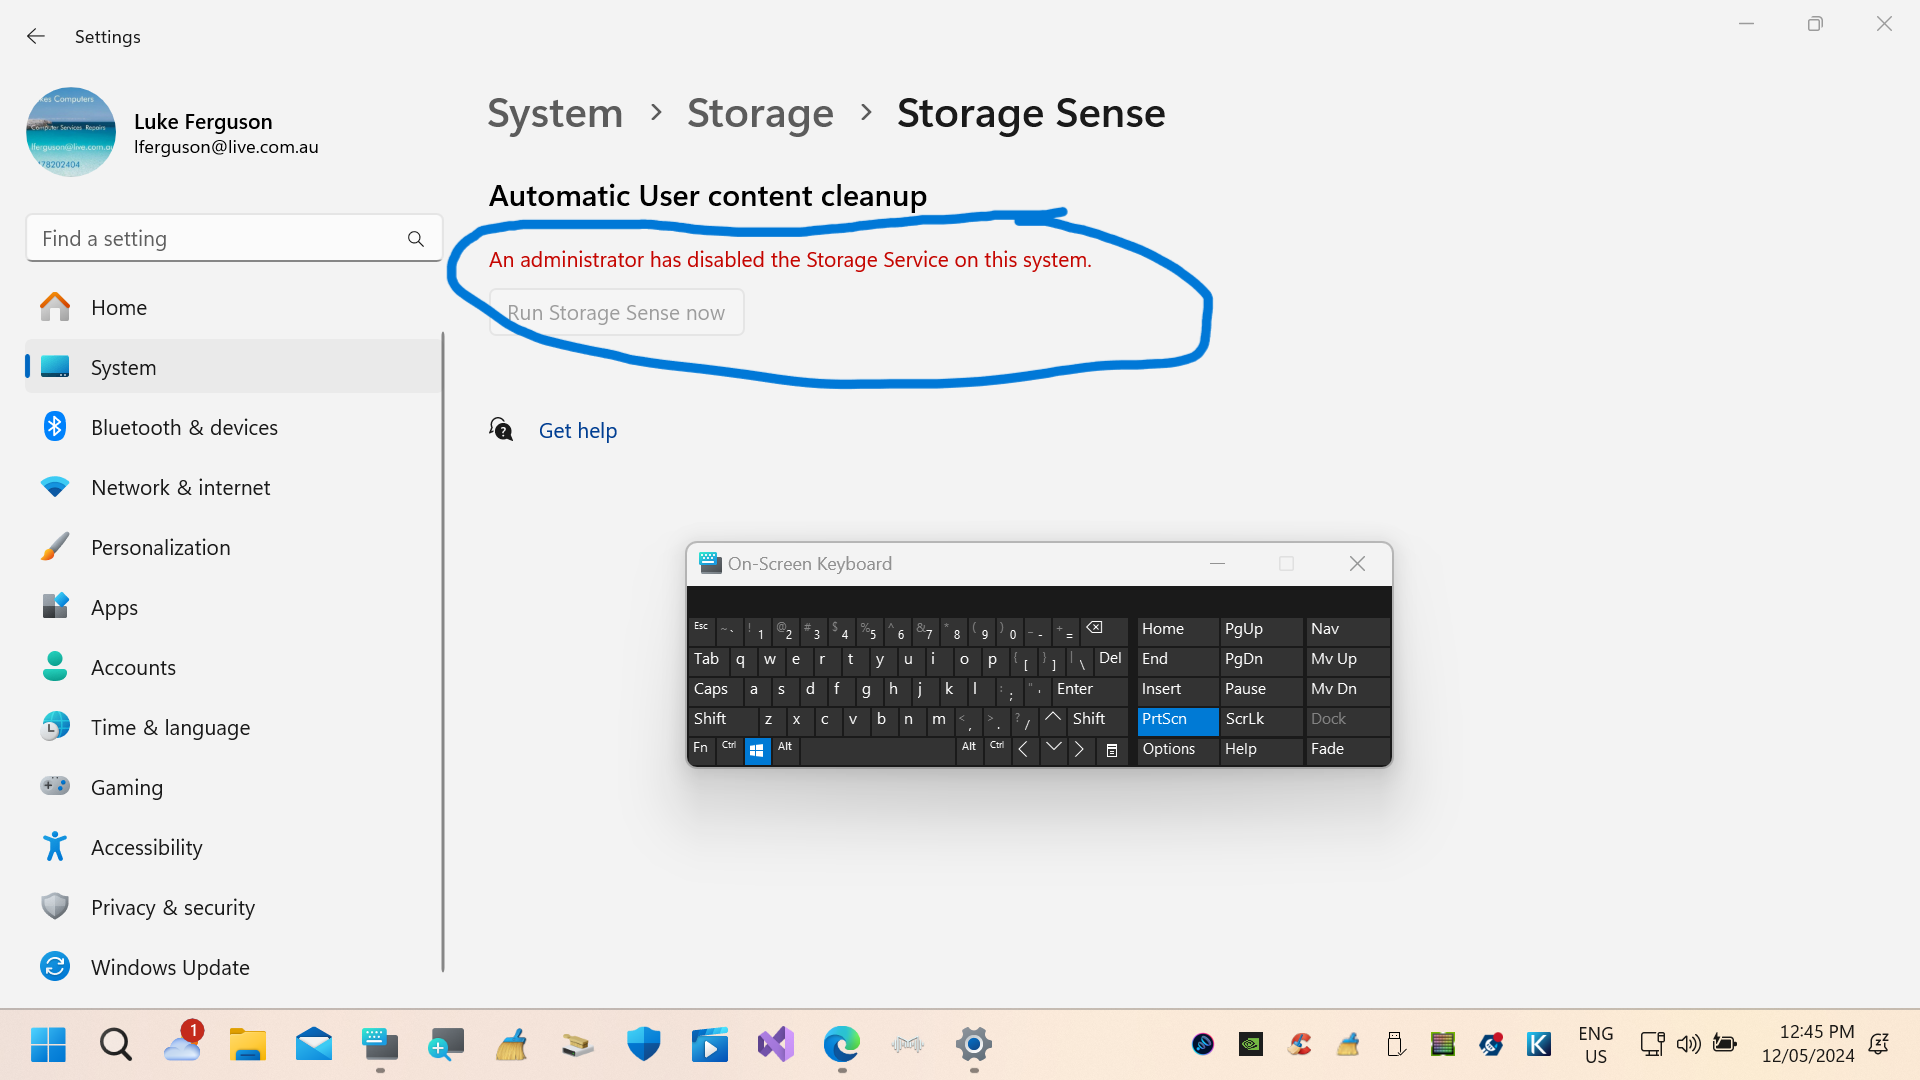
Task: Click the battery icon in system tray
Action: (x=1724, y=1044)
